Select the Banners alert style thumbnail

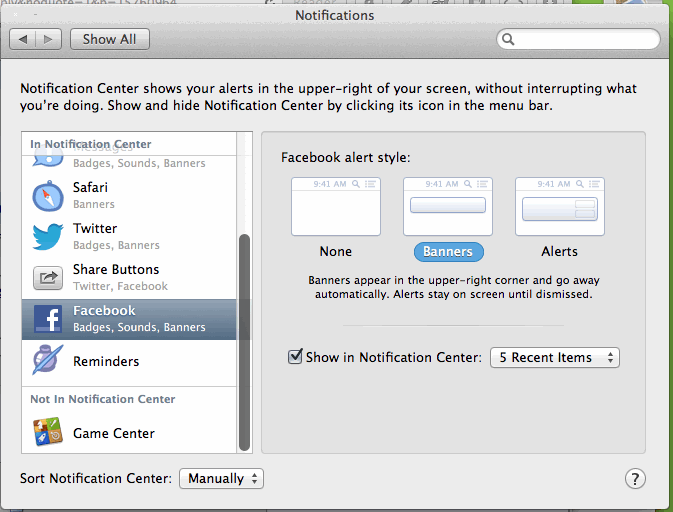(x=448, y=206)
